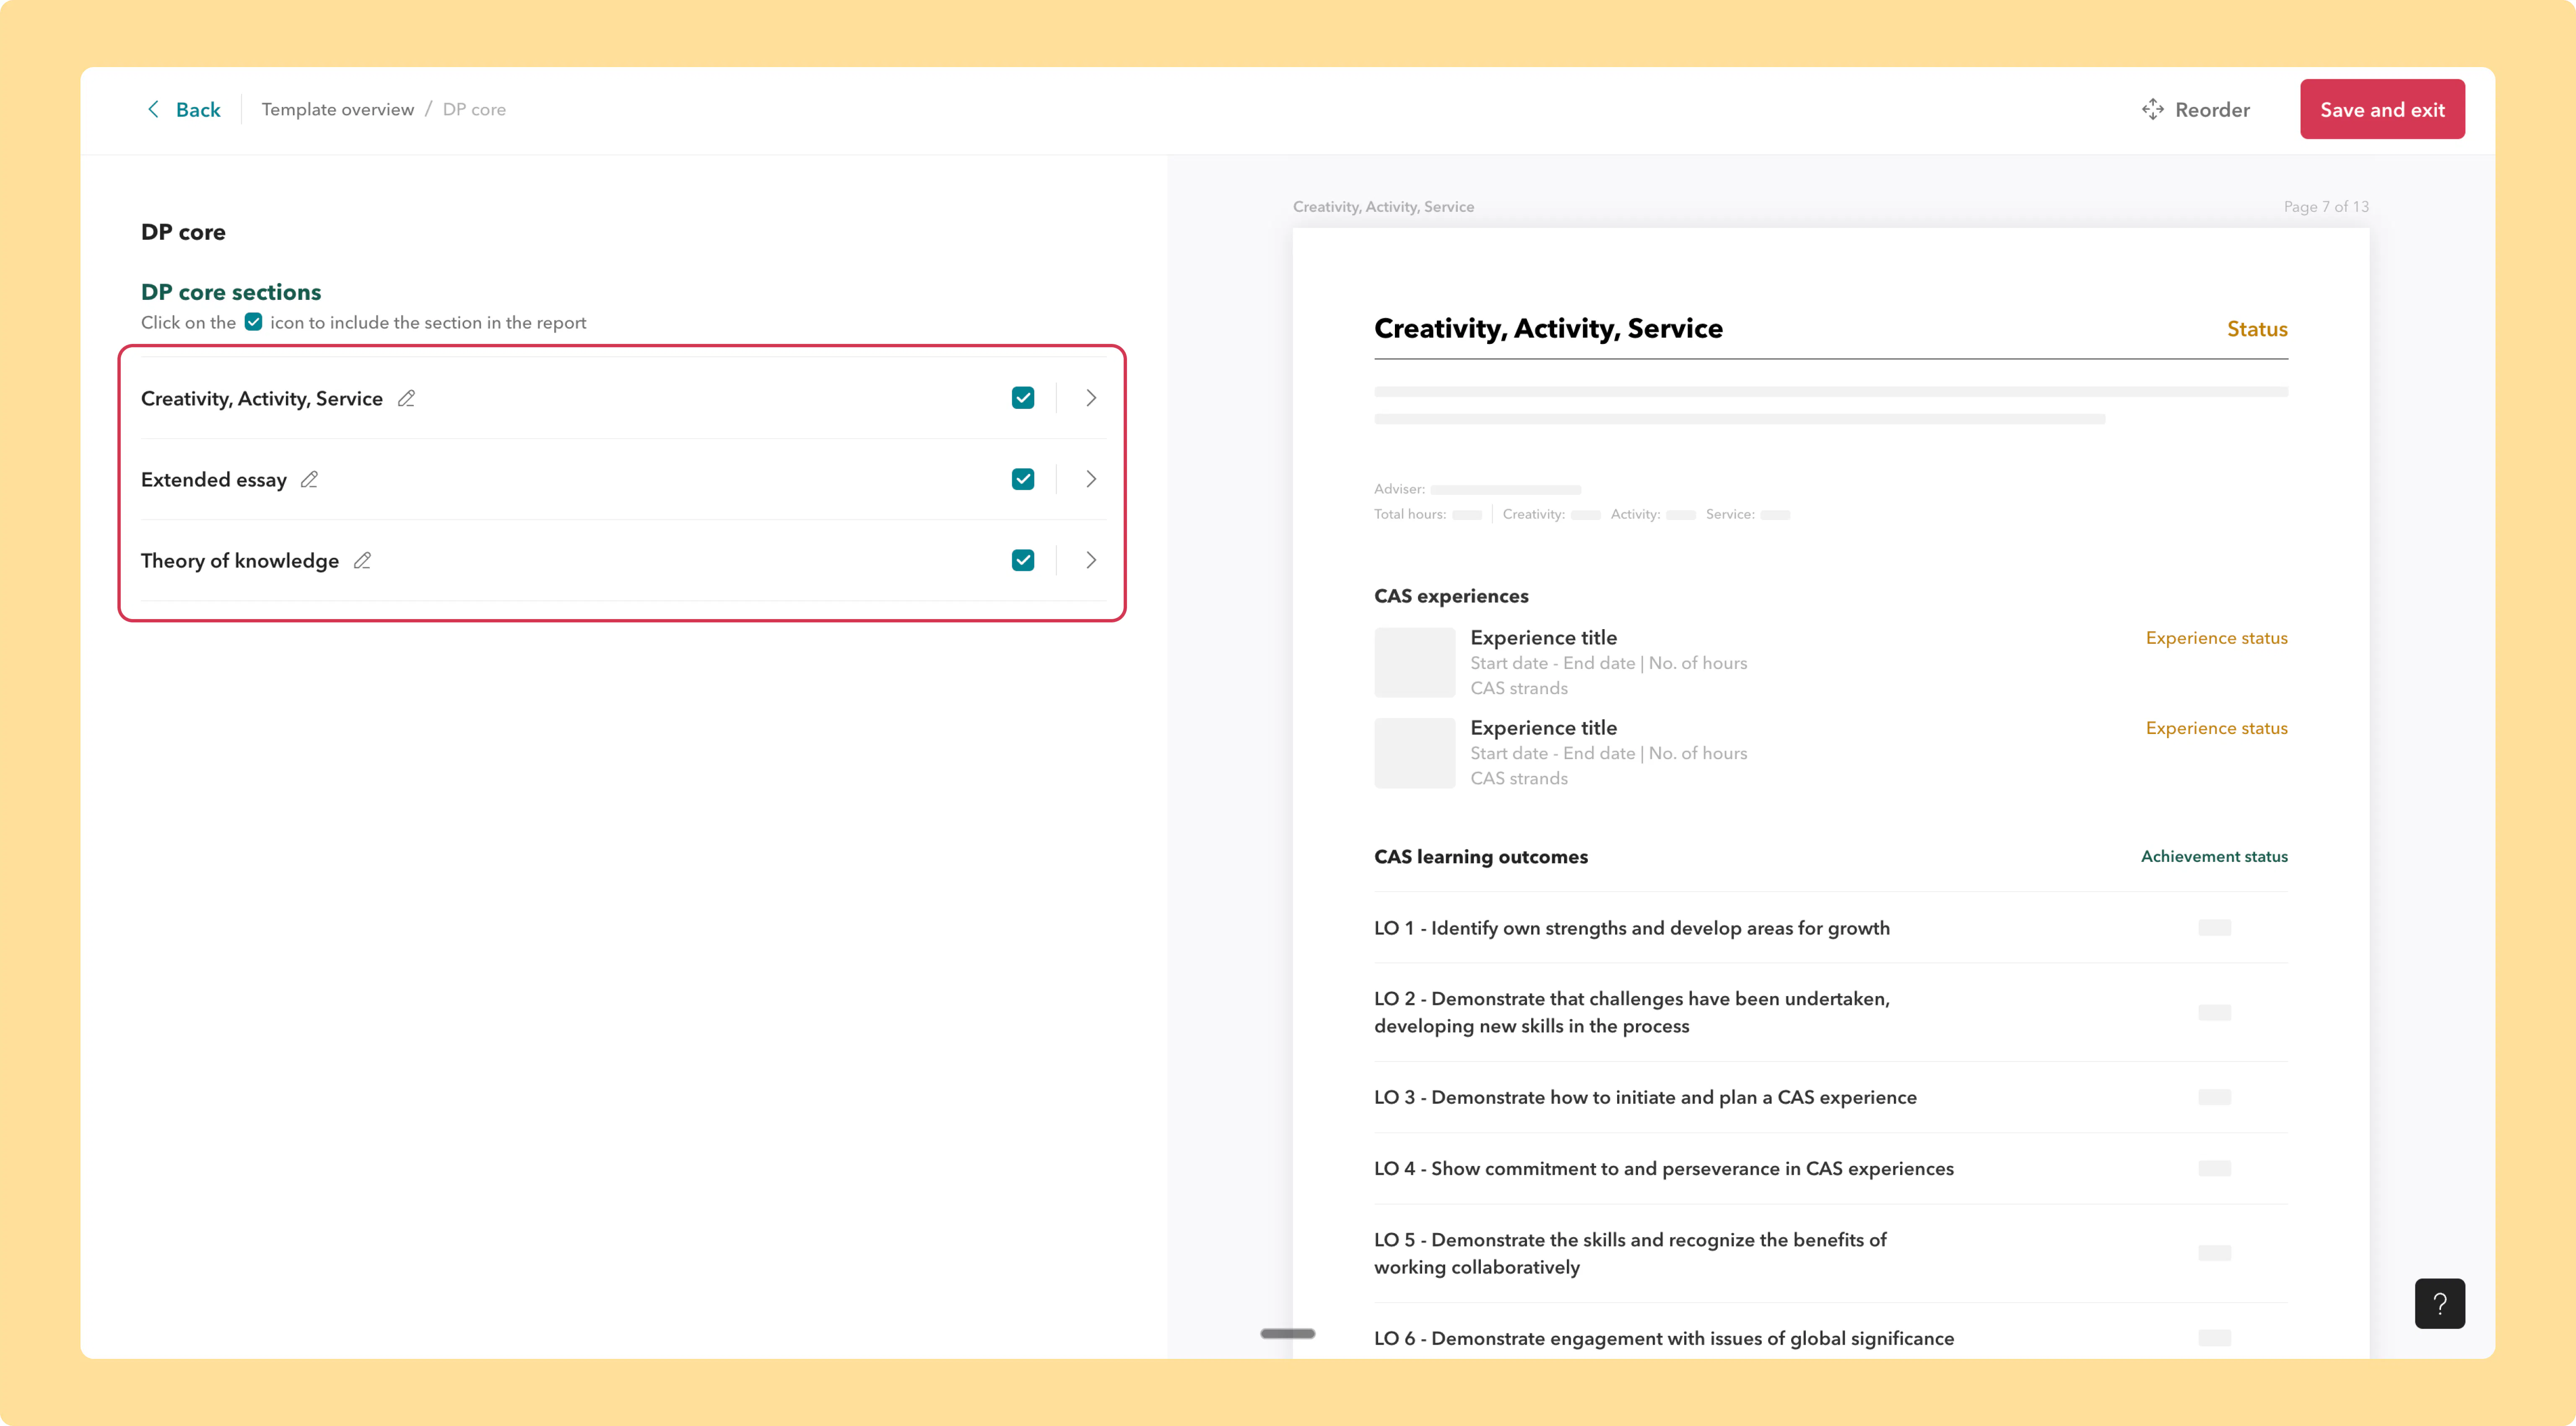The height and width of the screenshot is (1426, 2576).
Task: Click the CAS experiences heading
Action: tap(1451, 596)
